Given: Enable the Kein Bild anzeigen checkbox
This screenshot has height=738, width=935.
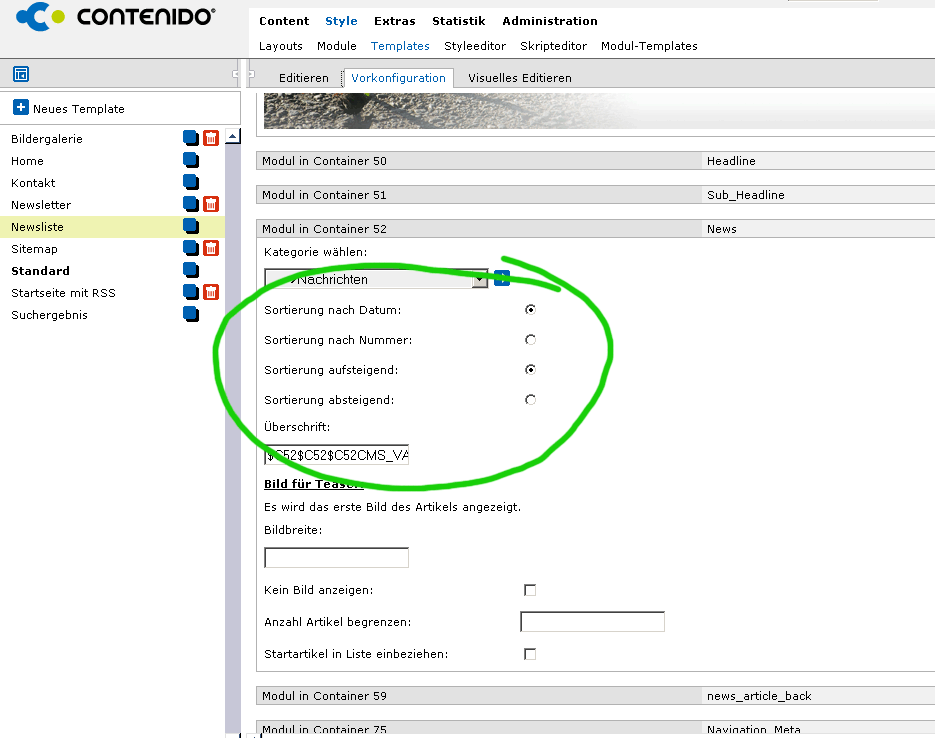Looking at the screenshot, I should click(x=530, y=590).
